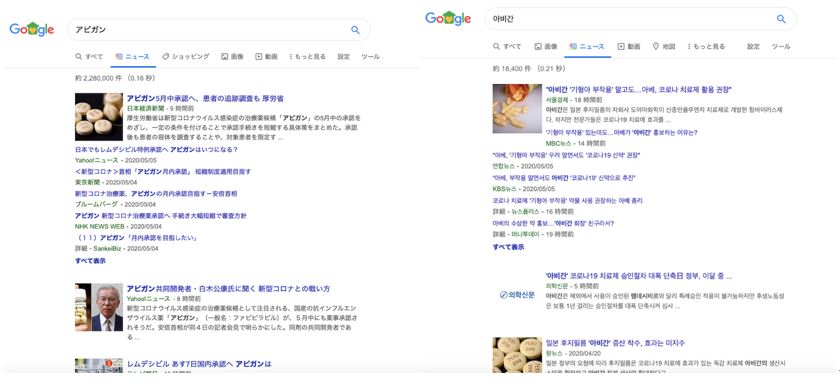Open （１１）アビガン「月内承認を目指したい」 link
Image resolution: width=840 pixels, height=386 pixels.
[x=137, y=238]
